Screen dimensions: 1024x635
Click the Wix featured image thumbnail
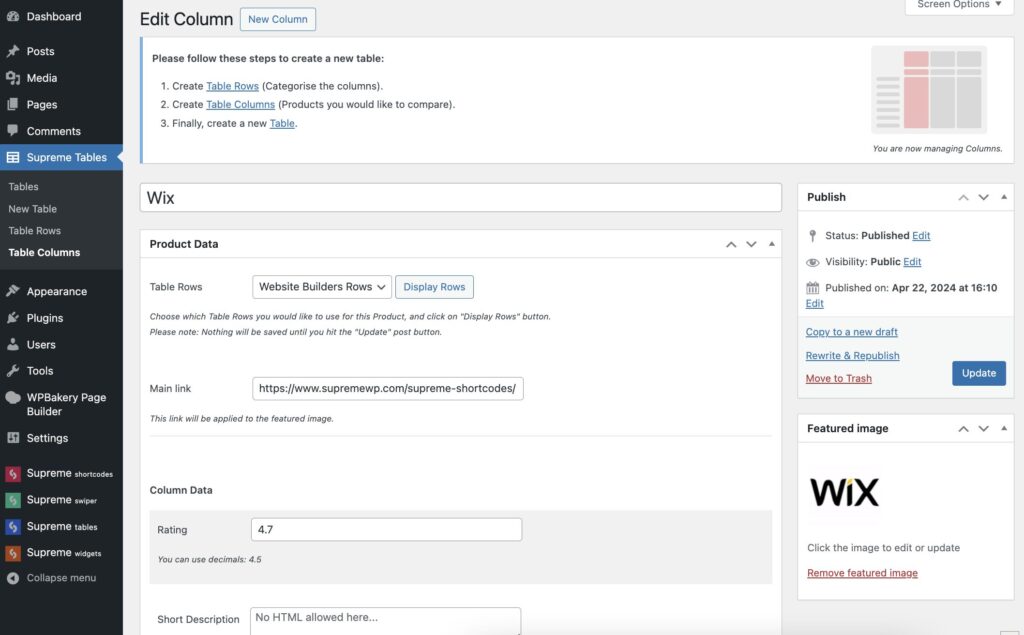(844, 493)
